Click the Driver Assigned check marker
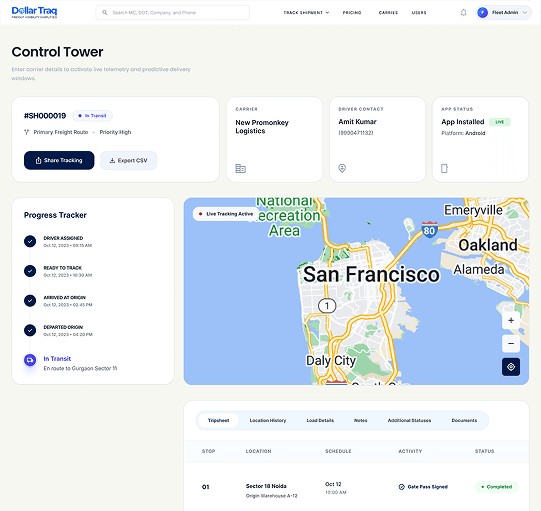541x511 pixels. tap(30, 241)
